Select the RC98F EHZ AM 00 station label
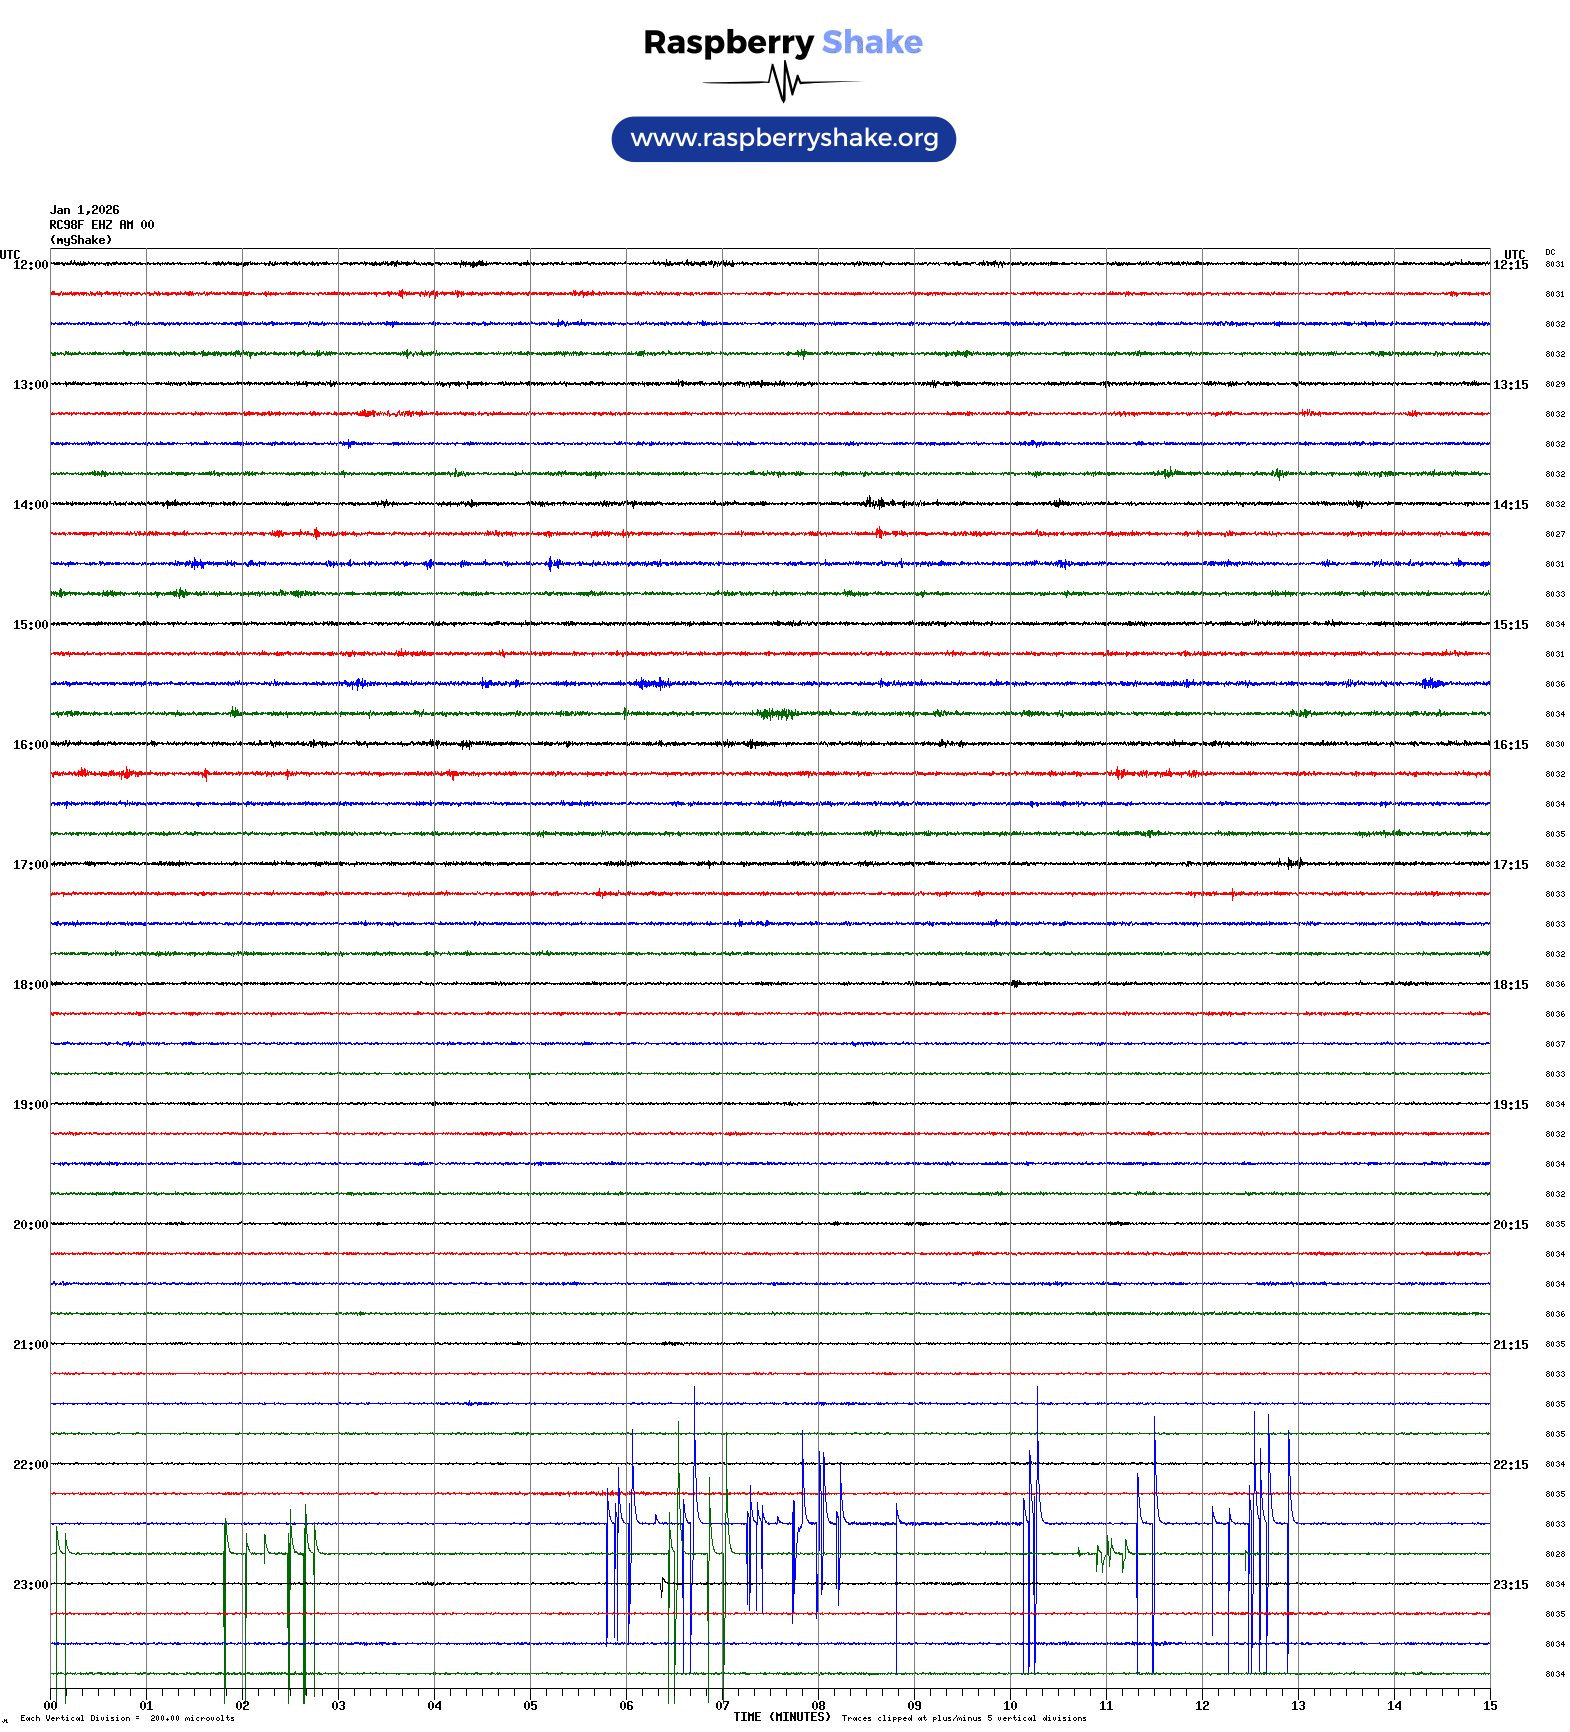The image size is (1570, 1732). (x=102, y=225)
